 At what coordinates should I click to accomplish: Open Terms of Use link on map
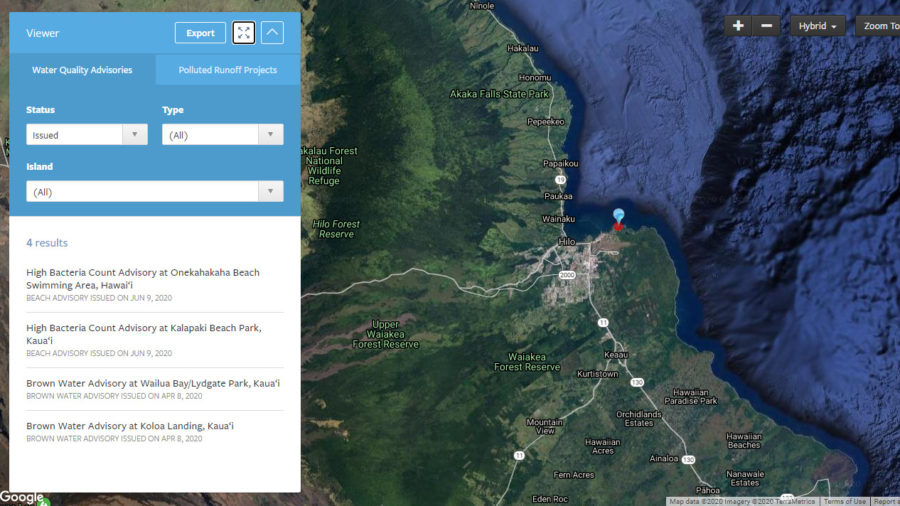844,501
